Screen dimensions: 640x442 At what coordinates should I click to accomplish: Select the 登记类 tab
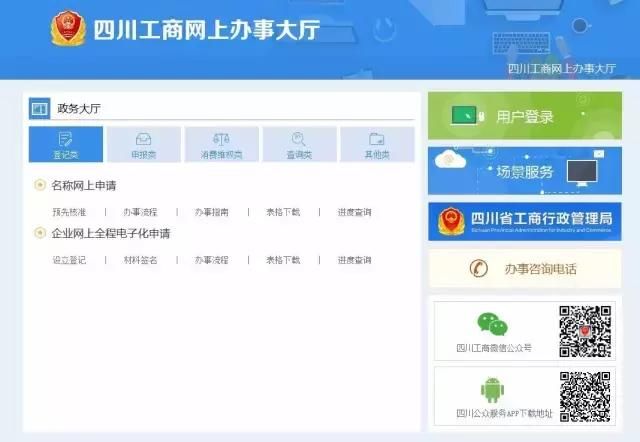point(66,144)
